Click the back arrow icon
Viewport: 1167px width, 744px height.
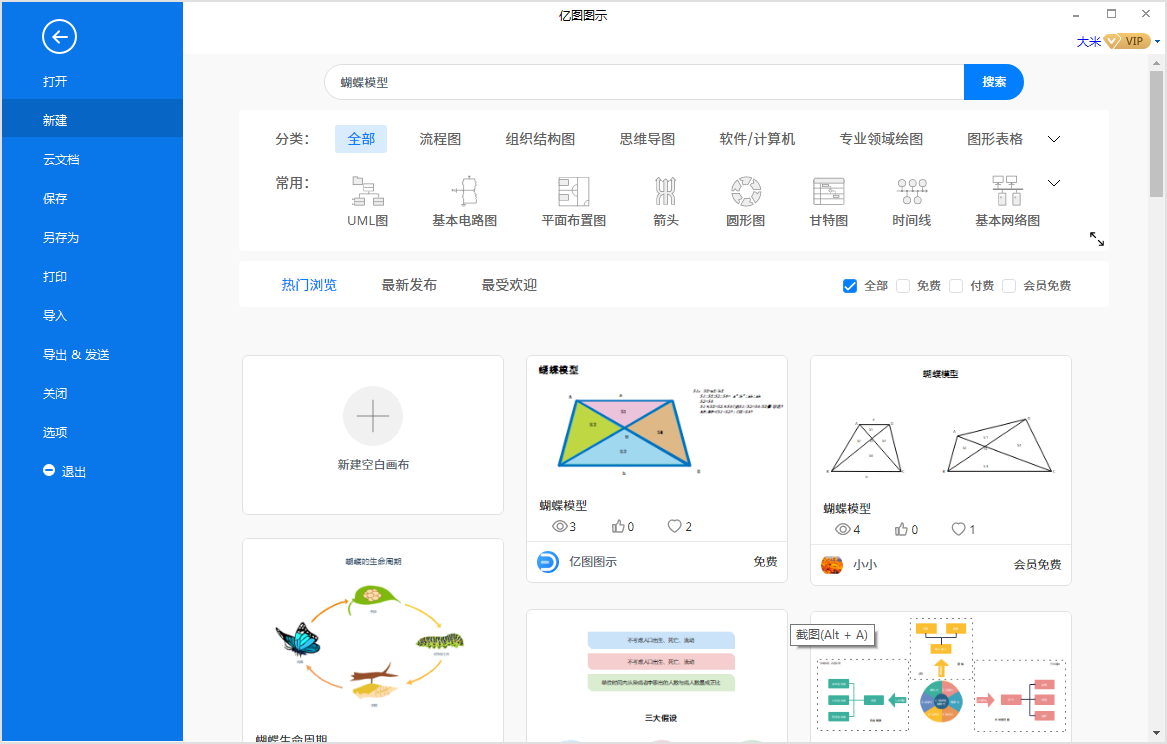point(59,38)
